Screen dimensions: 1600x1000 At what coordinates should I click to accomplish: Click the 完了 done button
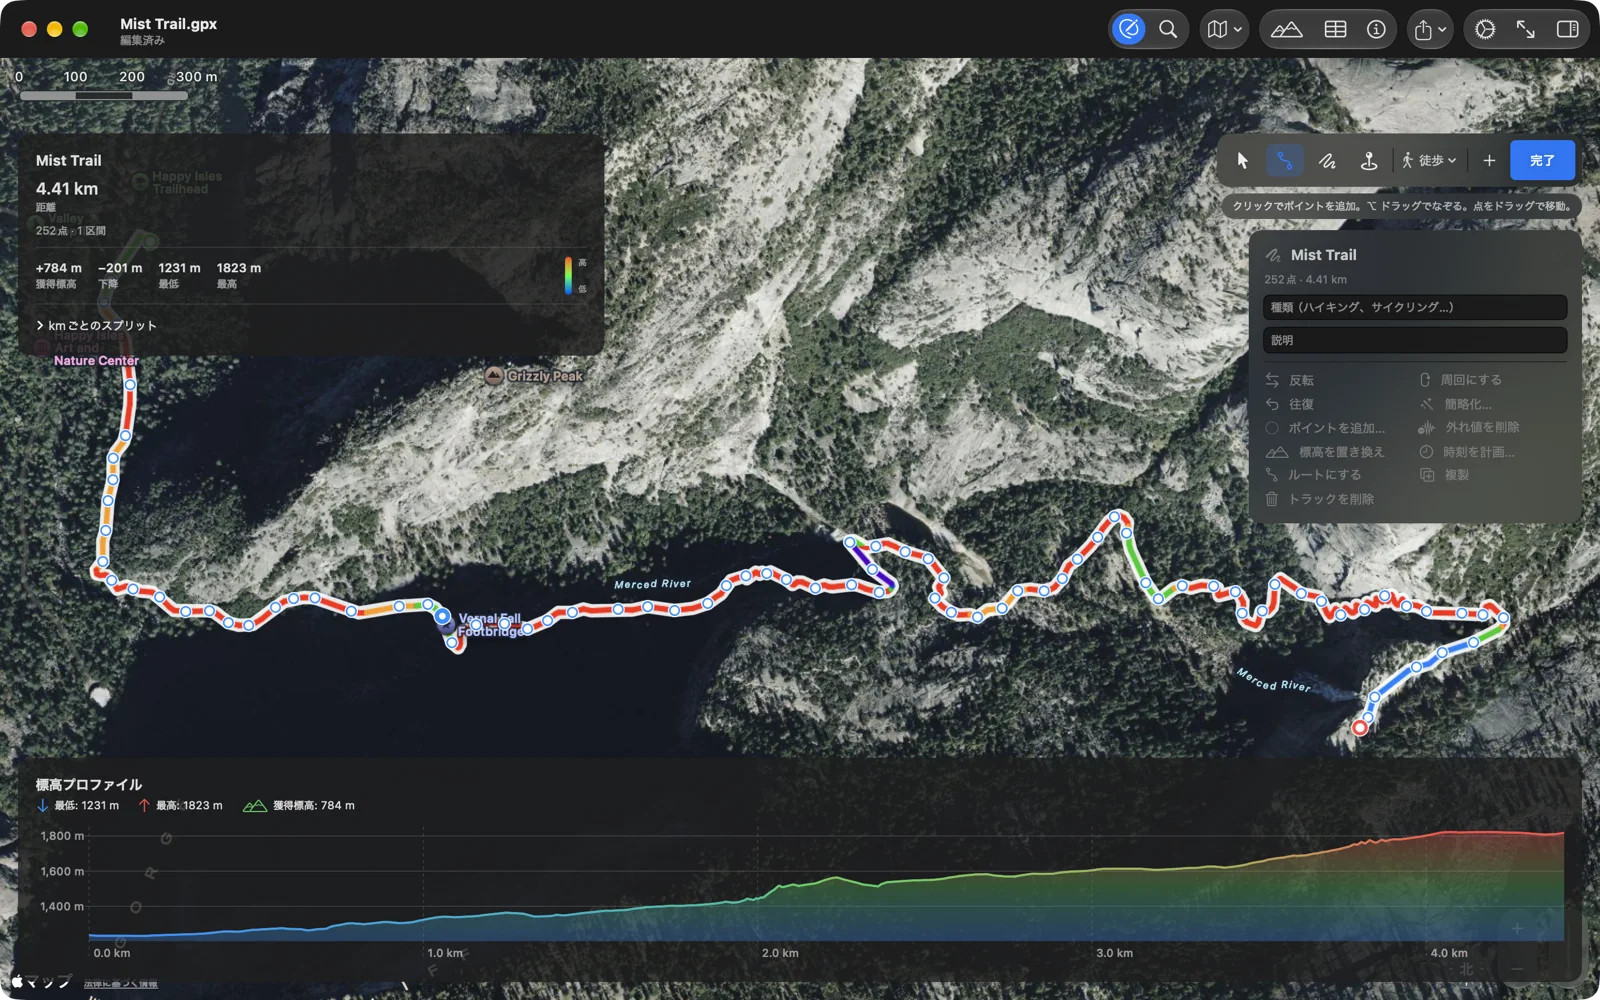[1542, 160]
